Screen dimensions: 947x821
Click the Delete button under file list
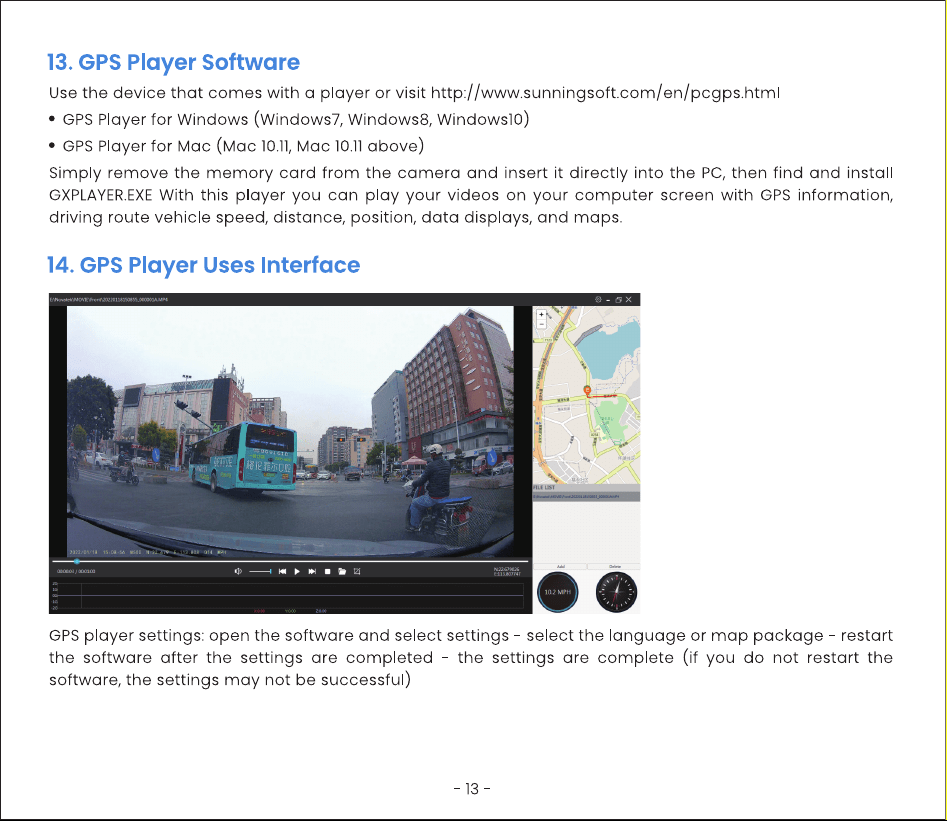tap(614, 567)
